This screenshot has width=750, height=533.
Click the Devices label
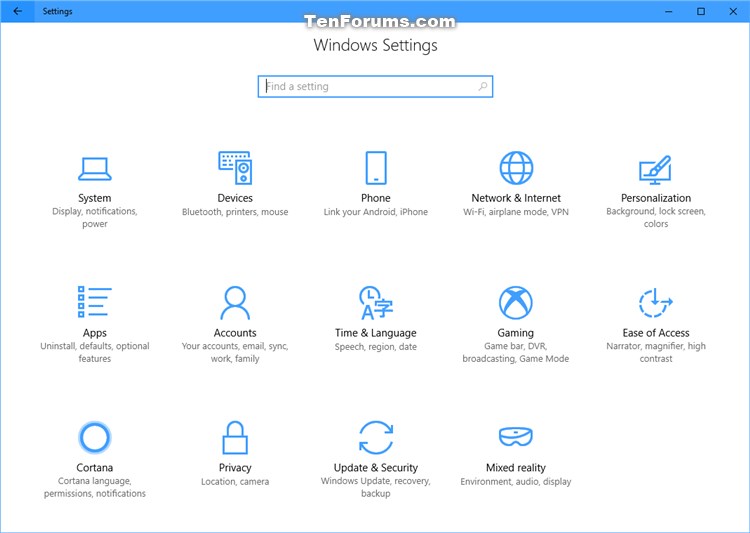click(235, 198)
